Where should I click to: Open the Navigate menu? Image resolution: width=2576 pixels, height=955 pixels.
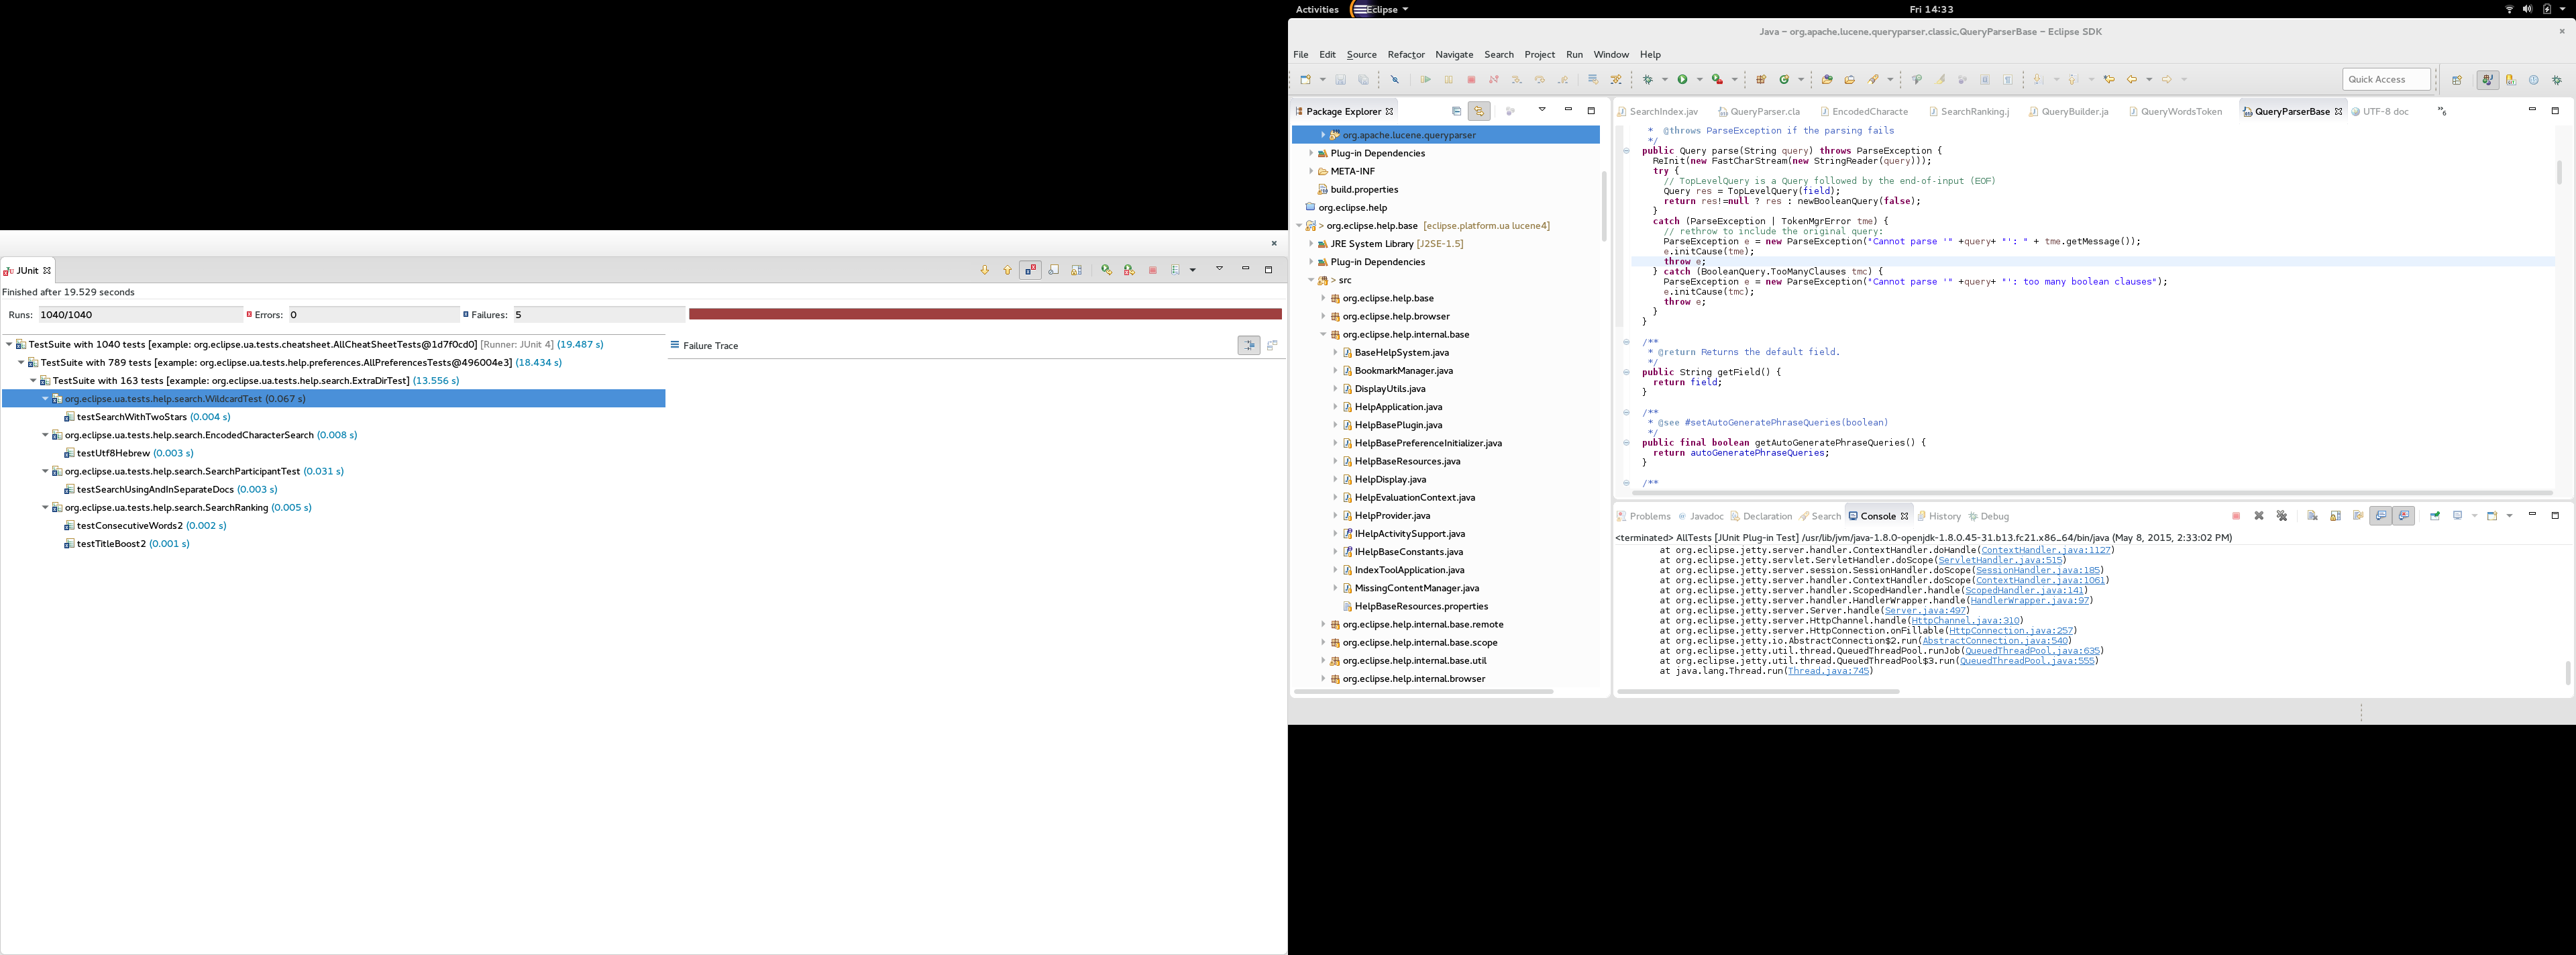pos(1453,55)
